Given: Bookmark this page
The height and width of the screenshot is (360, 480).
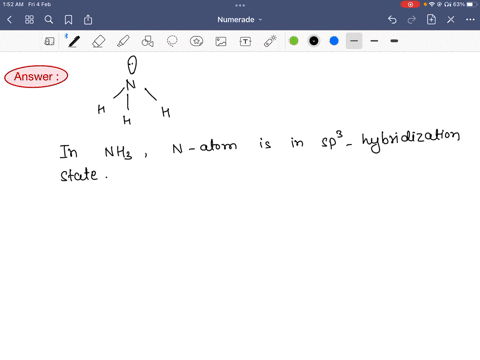Looking at the screenshot, I should pos(68,20).
